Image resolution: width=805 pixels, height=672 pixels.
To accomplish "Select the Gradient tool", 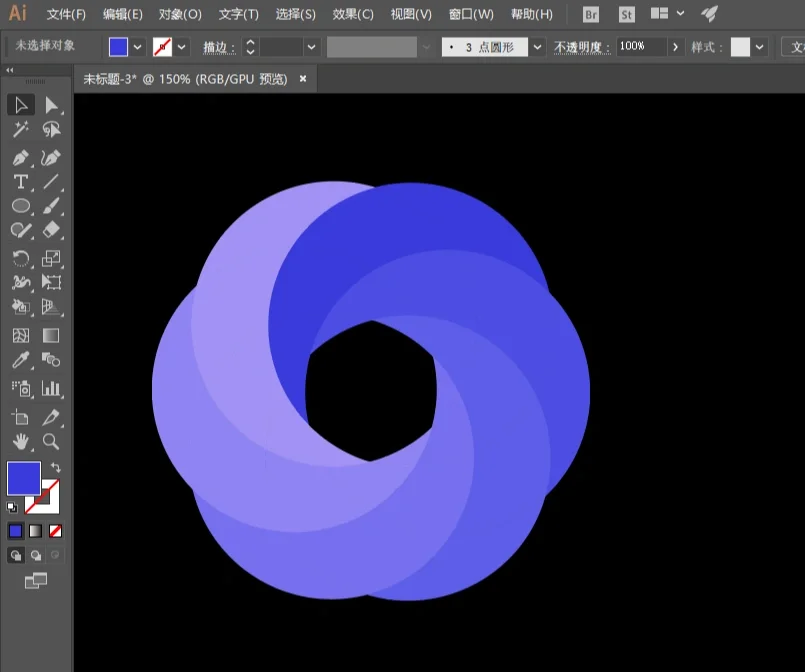I will pos(51,336).
